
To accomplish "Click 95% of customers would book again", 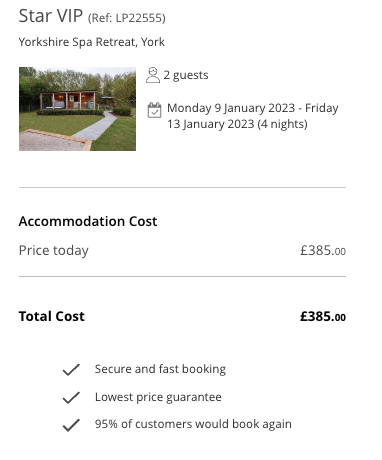I will (x=193, y=424).
